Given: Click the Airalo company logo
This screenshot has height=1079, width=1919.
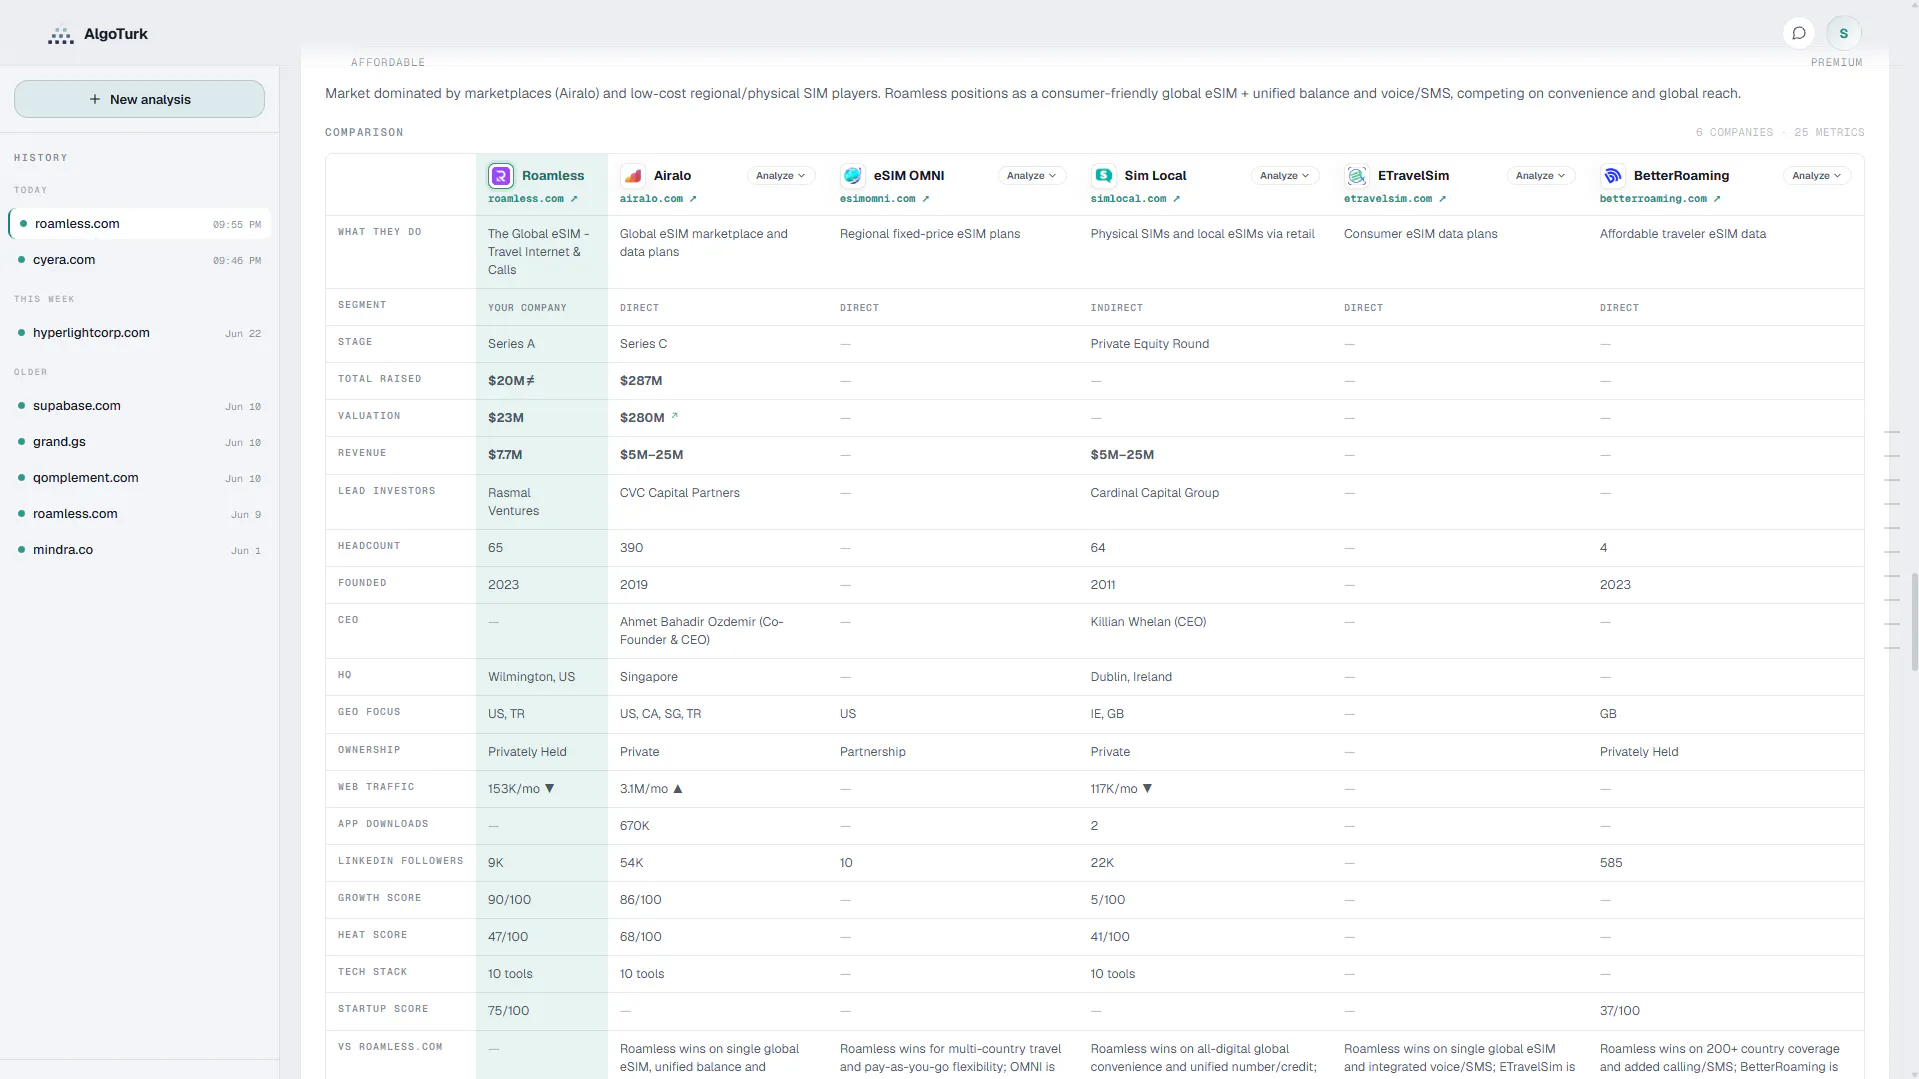Looking at the screenshot, I should pos(633,176).
